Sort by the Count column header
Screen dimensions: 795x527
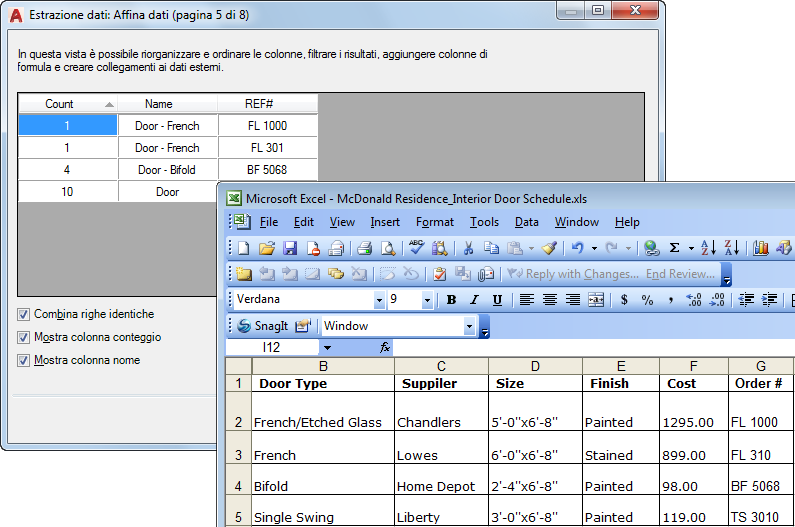point(67,104)
